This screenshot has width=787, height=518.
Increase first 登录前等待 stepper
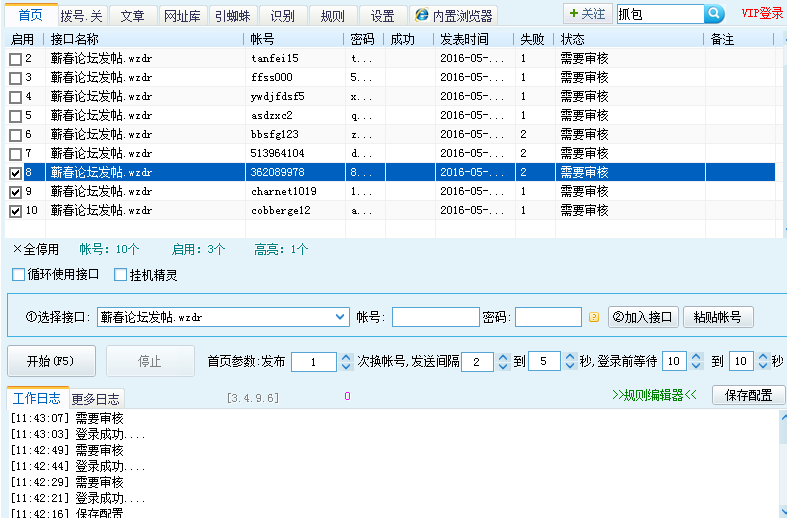(696, 357)
